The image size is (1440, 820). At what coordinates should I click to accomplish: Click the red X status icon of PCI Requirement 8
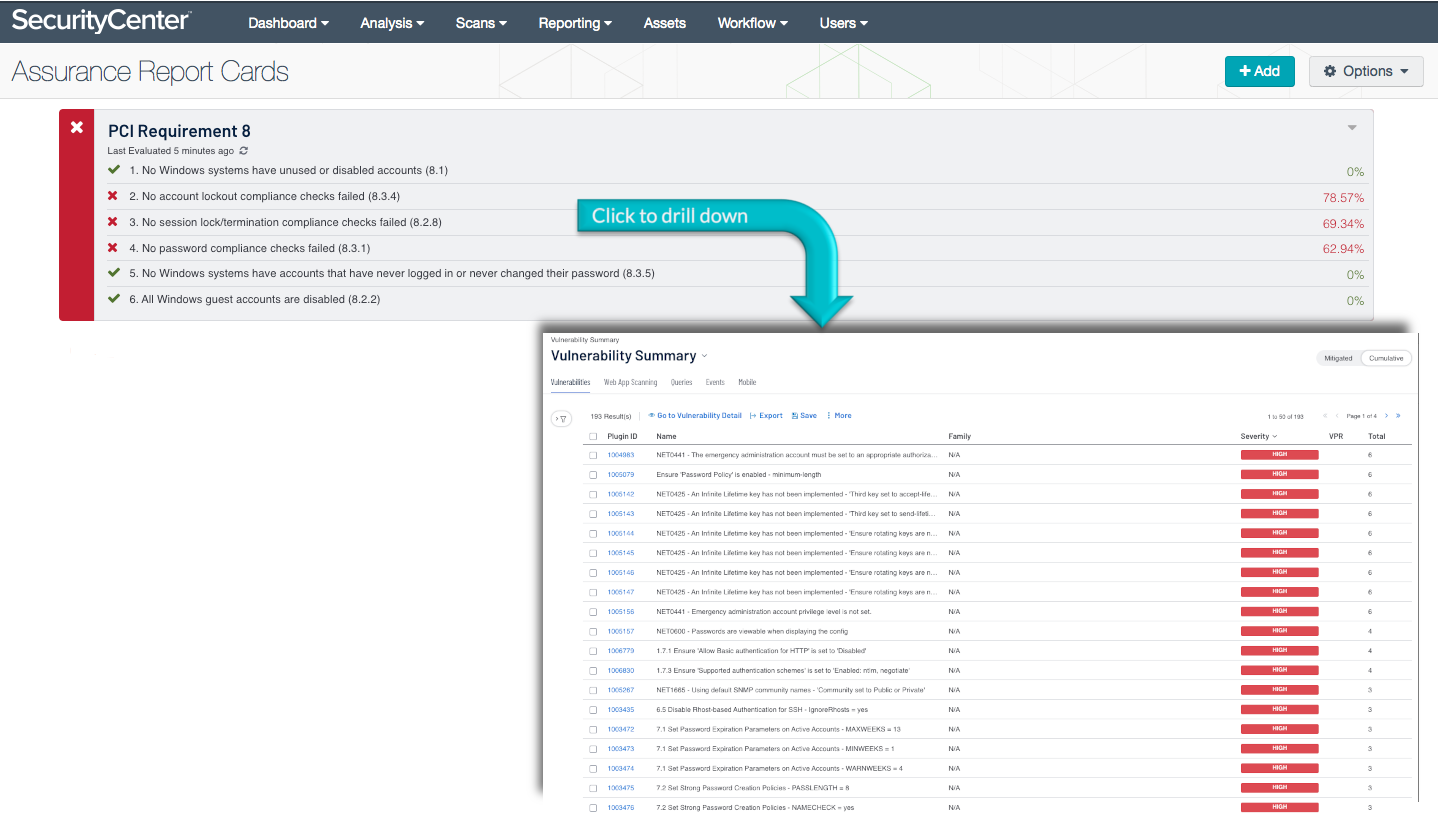[x=77, y=128]
